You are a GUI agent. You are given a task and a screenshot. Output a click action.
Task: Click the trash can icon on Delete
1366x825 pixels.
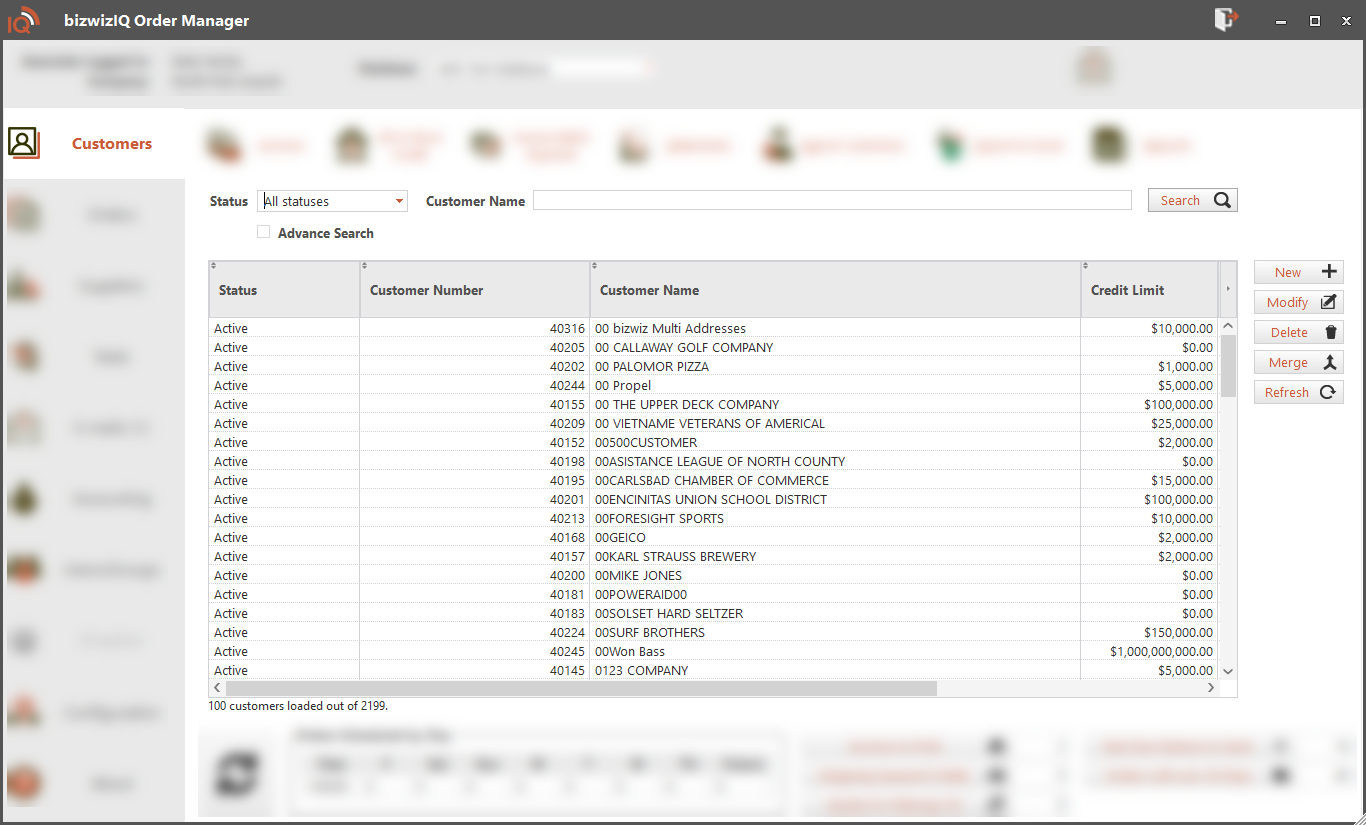(x=1330, y=333)
